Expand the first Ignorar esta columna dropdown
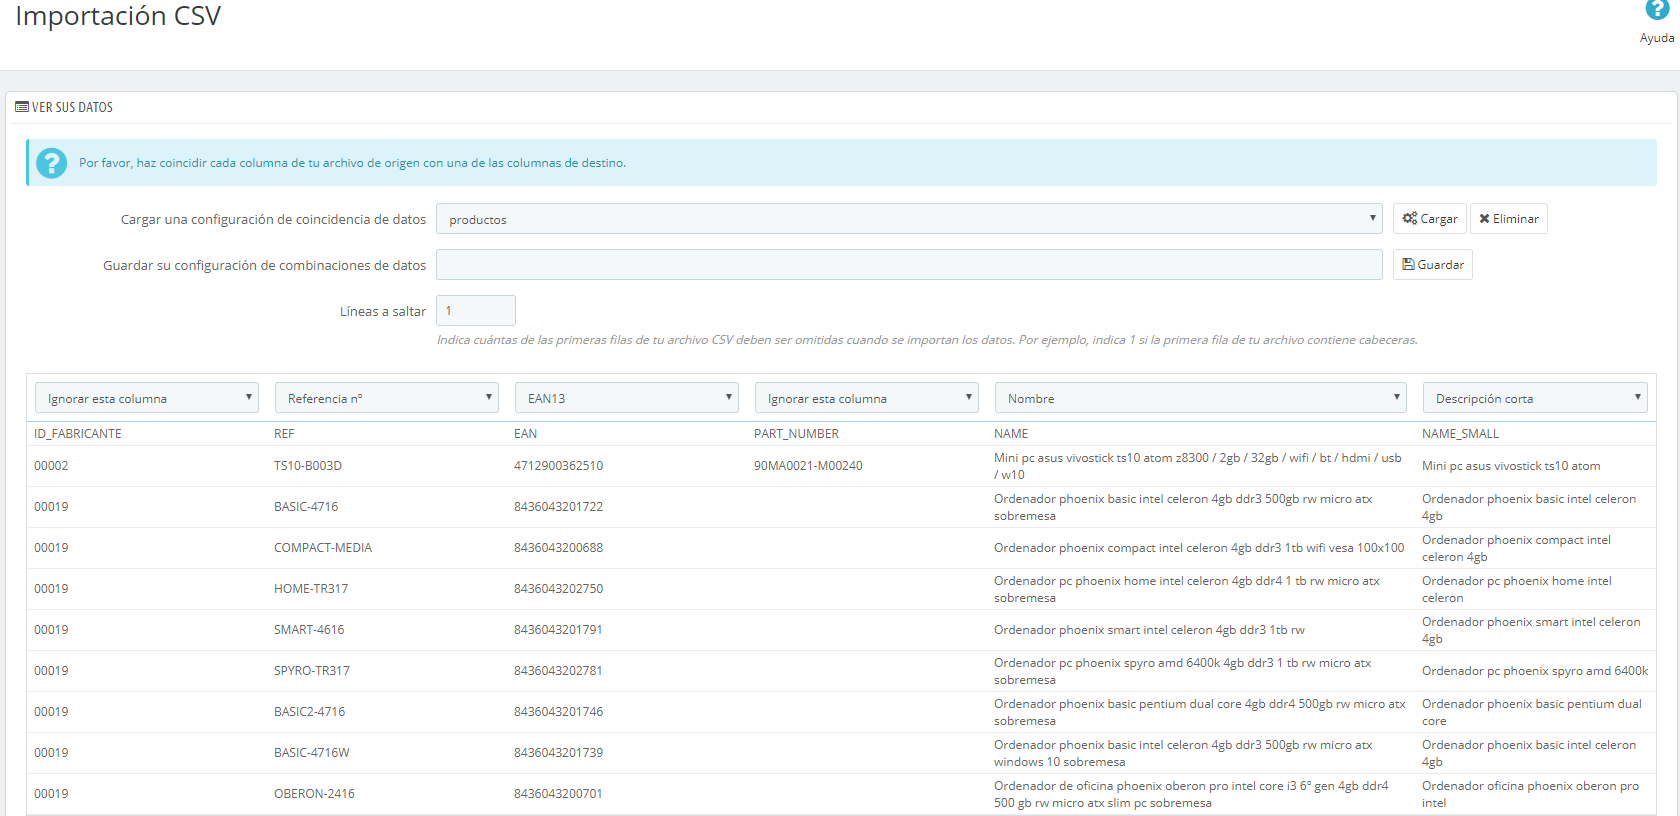The image size is (1680, 816). pos(147,398)
